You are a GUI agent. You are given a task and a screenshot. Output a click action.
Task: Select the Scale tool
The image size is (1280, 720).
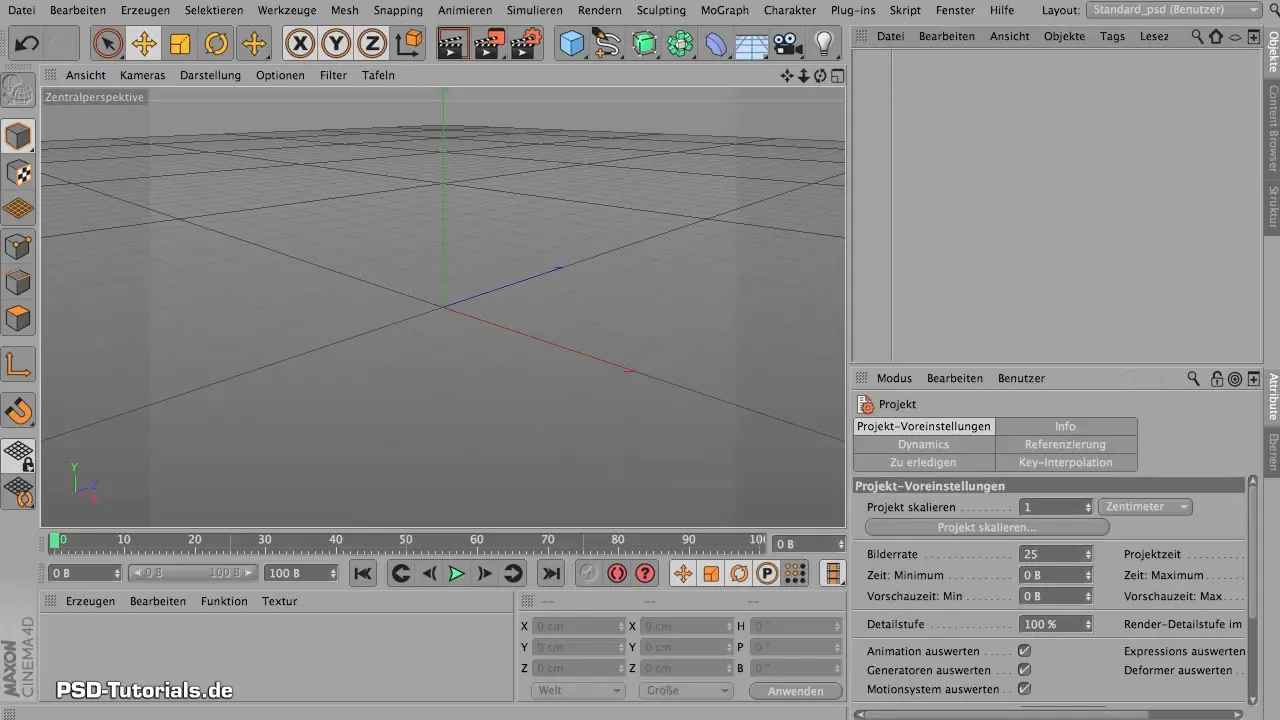(x=180, y=44)
